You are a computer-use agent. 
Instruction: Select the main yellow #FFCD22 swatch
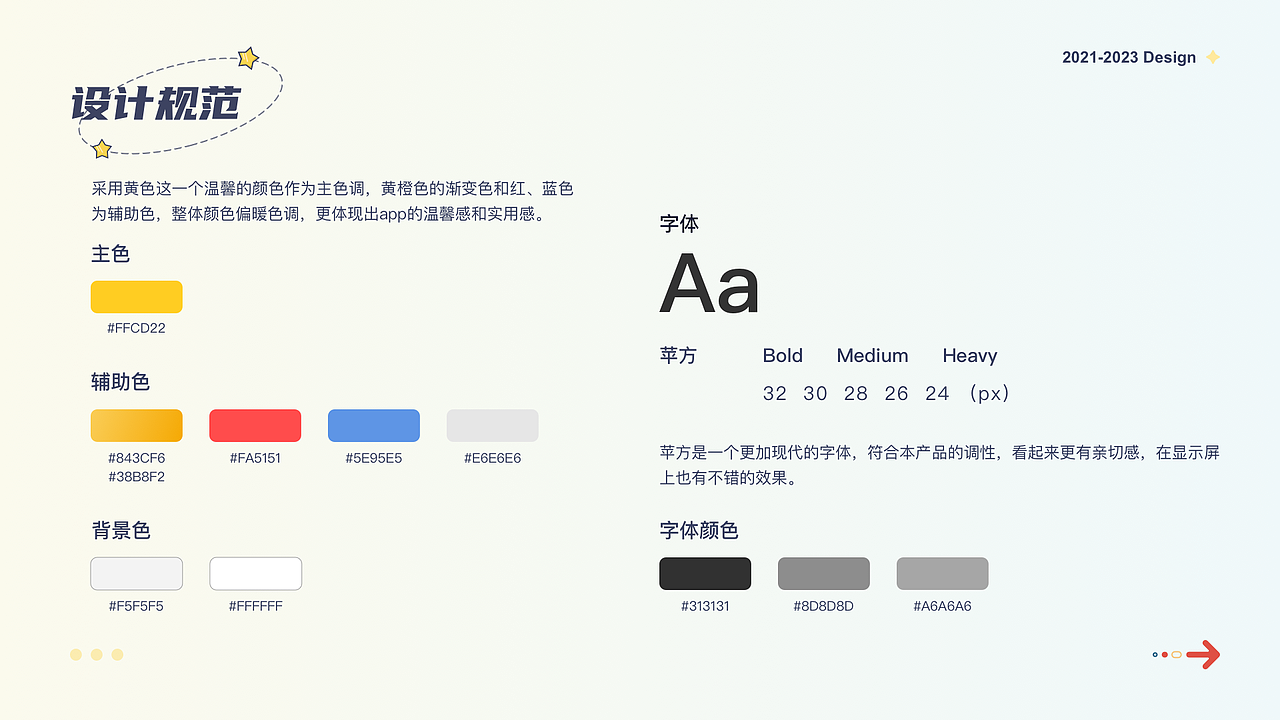pyautogui.click(x=136, y=297)
